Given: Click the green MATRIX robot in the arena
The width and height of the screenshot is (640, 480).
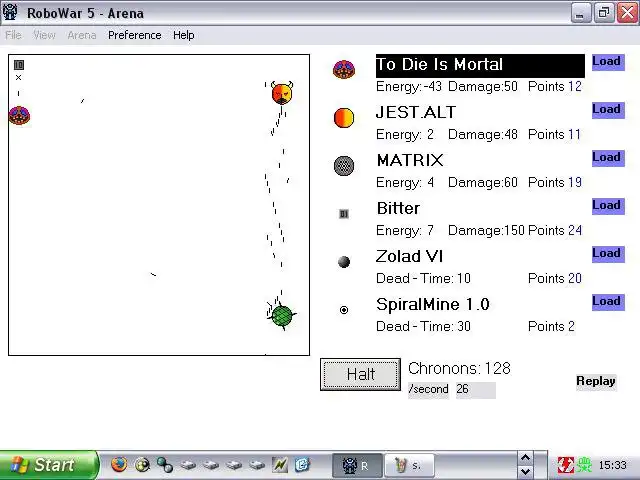Looking at the screenshot, I should 282,316.
